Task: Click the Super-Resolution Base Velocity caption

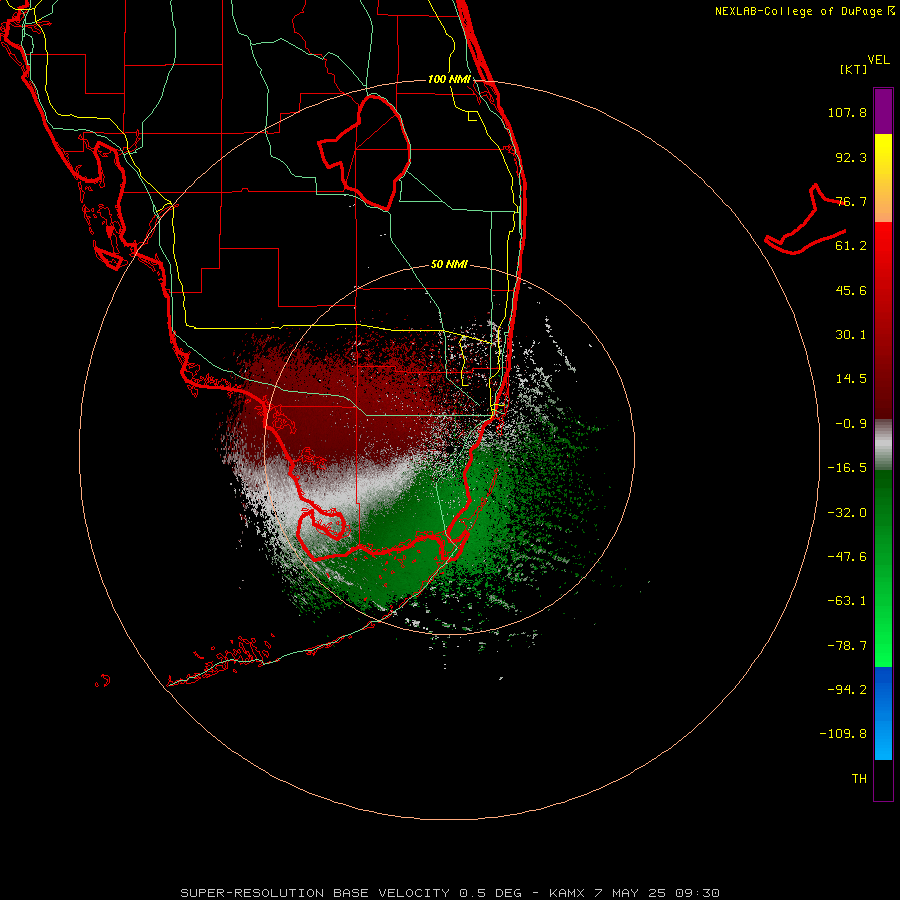Action: tap(450, 893)
